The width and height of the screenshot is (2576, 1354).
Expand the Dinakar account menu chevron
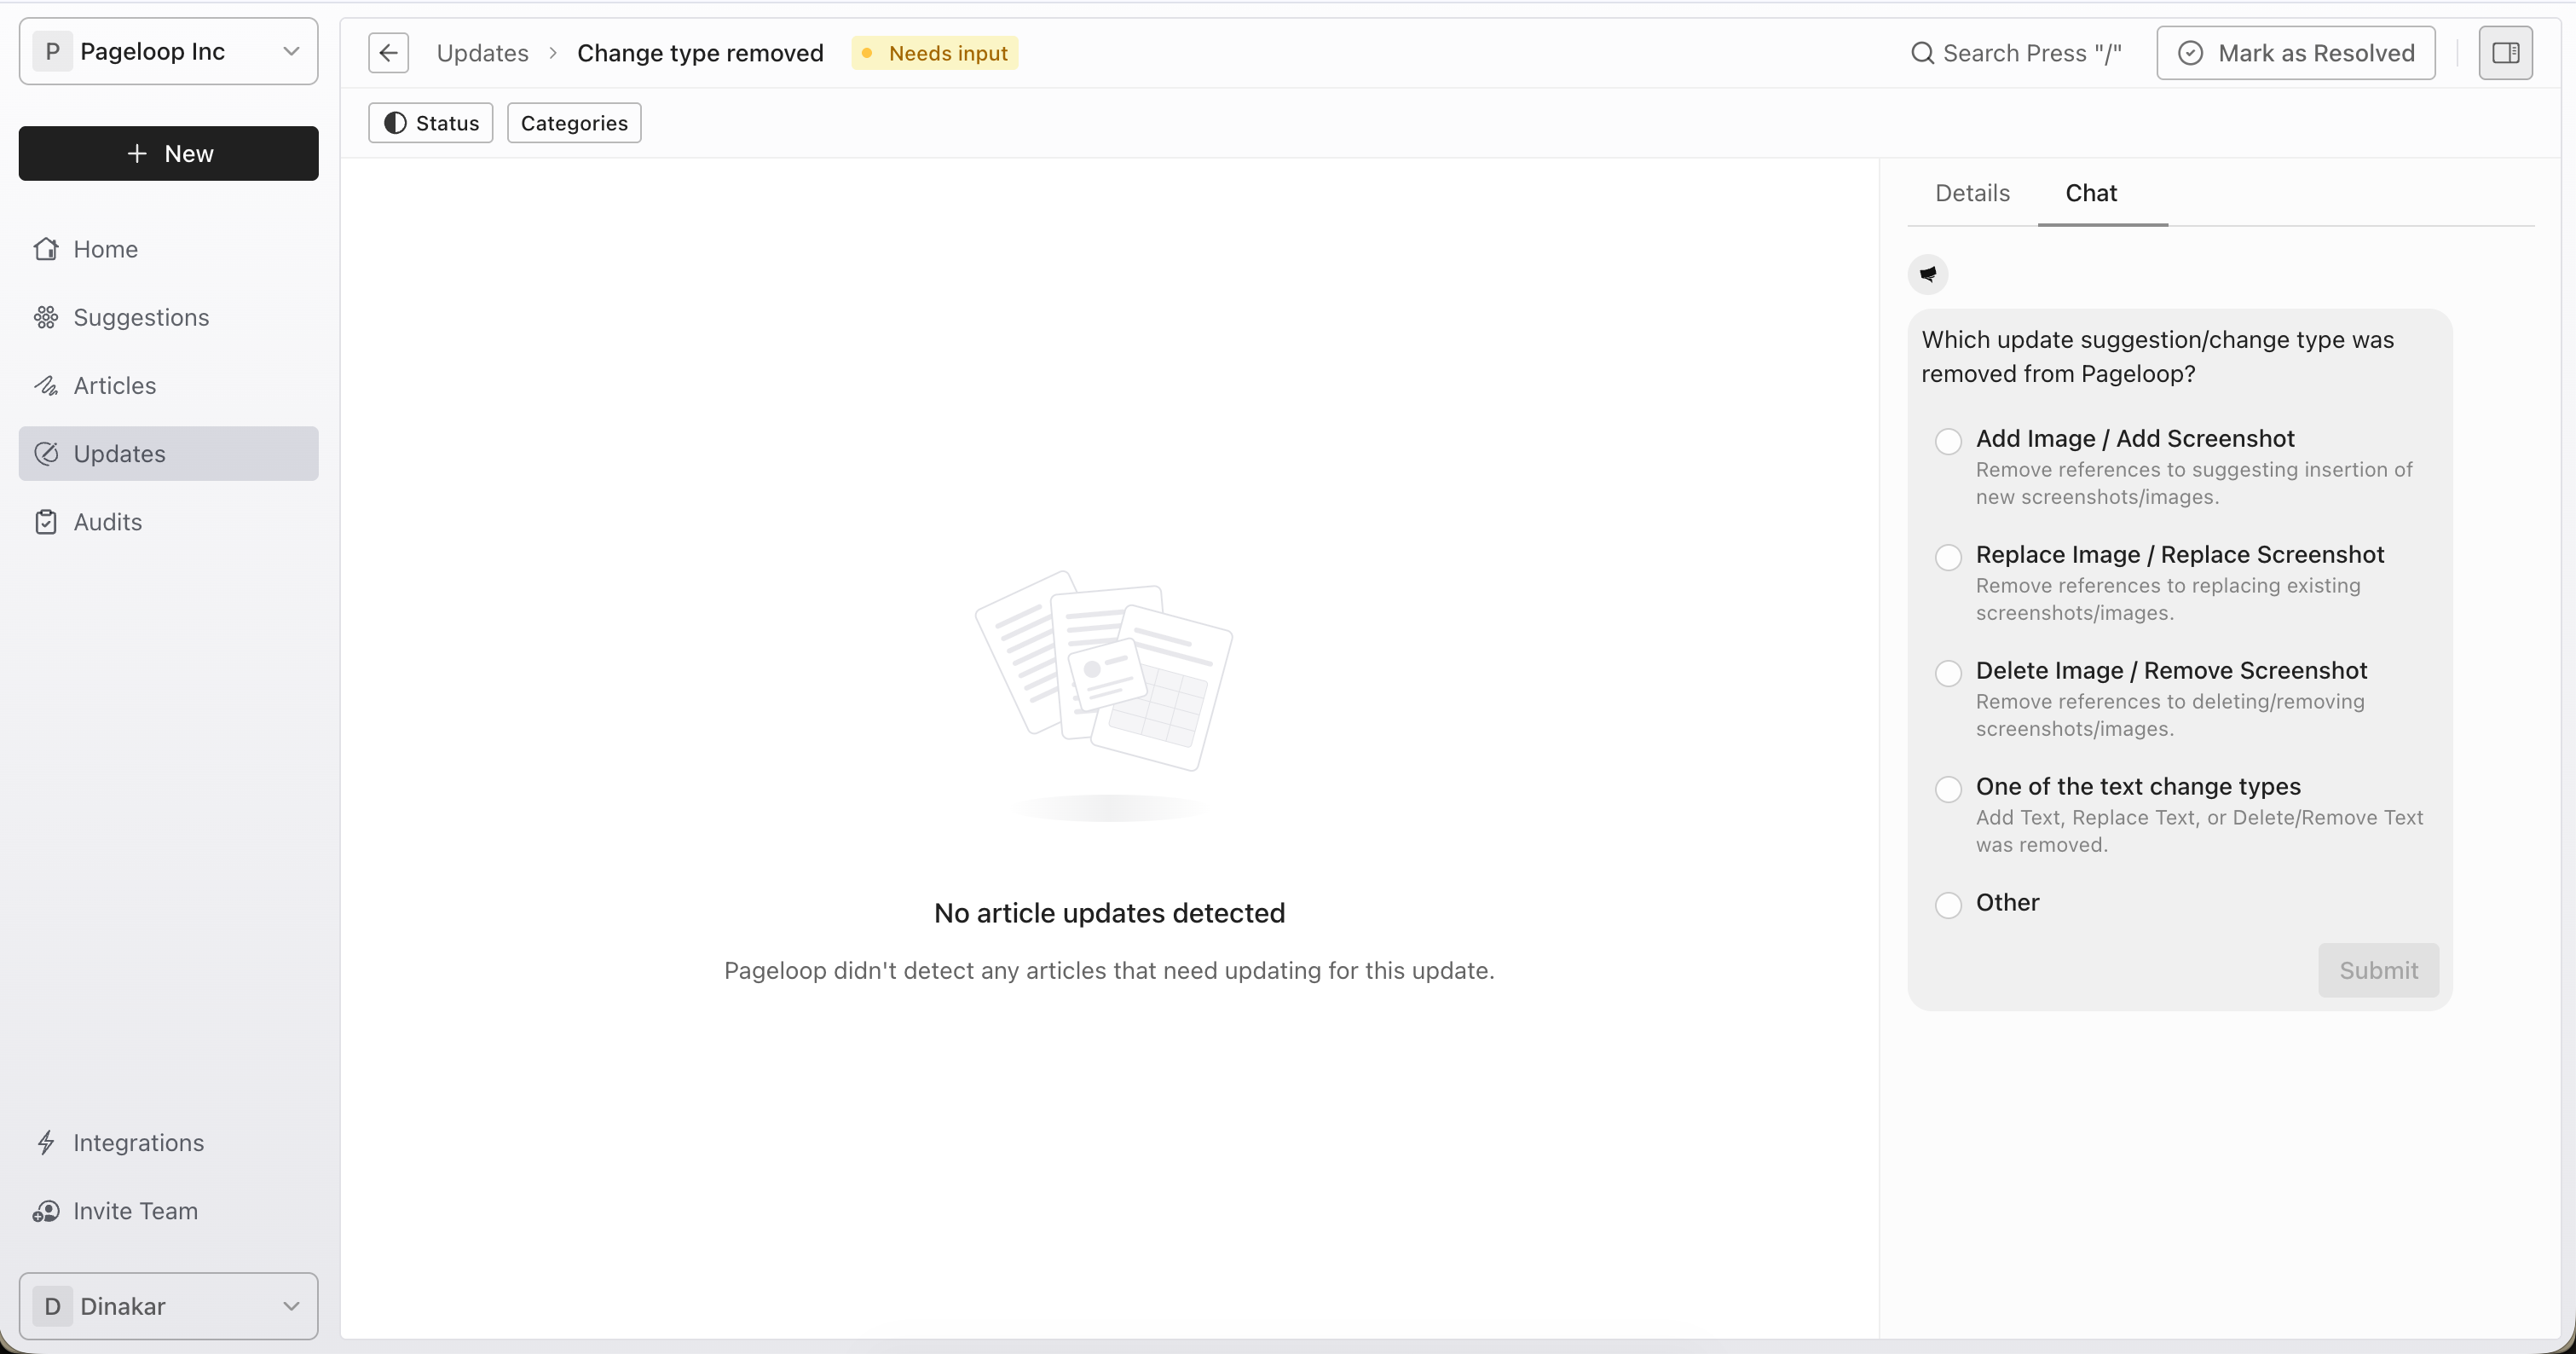coord(291,1306)
